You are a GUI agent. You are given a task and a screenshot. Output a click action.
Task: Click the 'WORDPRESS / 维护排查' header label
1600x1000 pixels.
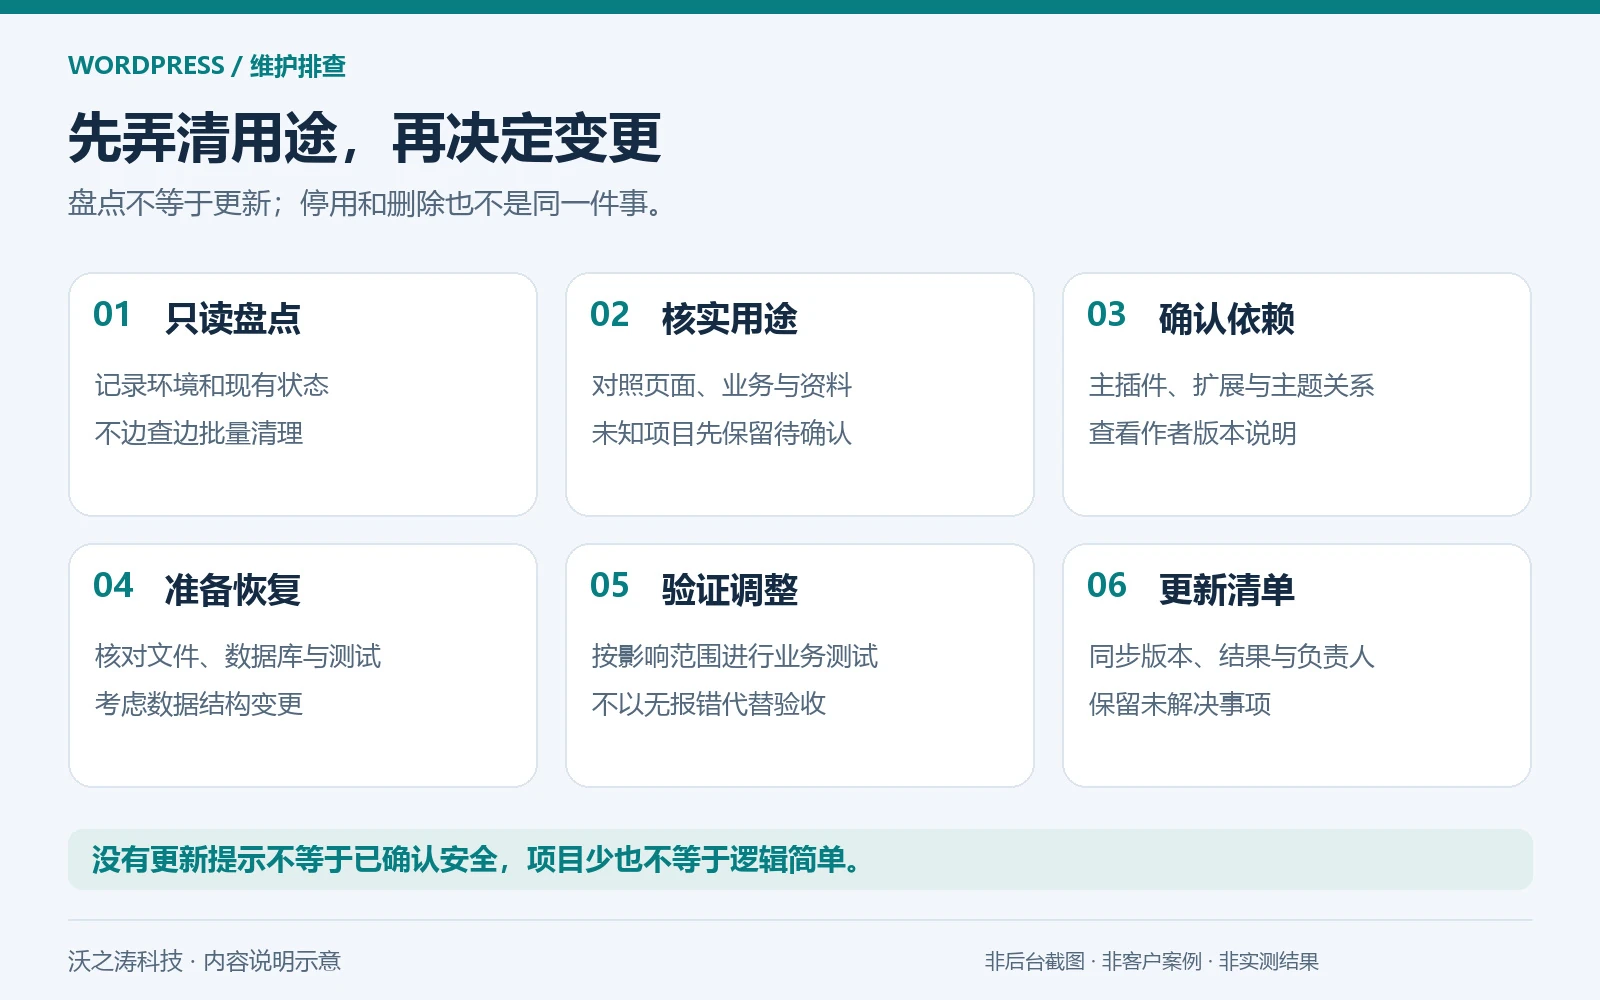(207, 66)
